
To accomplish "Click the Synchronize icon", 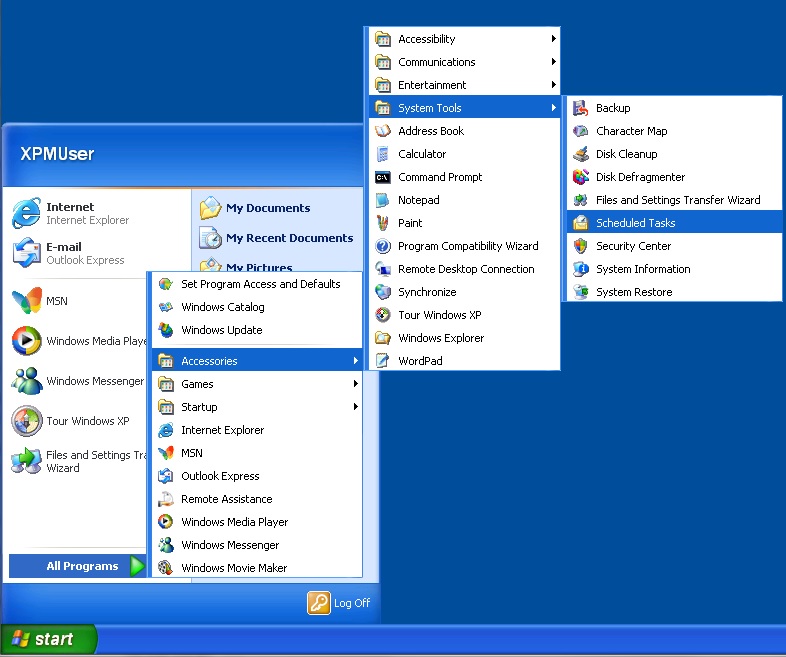I will (383, 292).
